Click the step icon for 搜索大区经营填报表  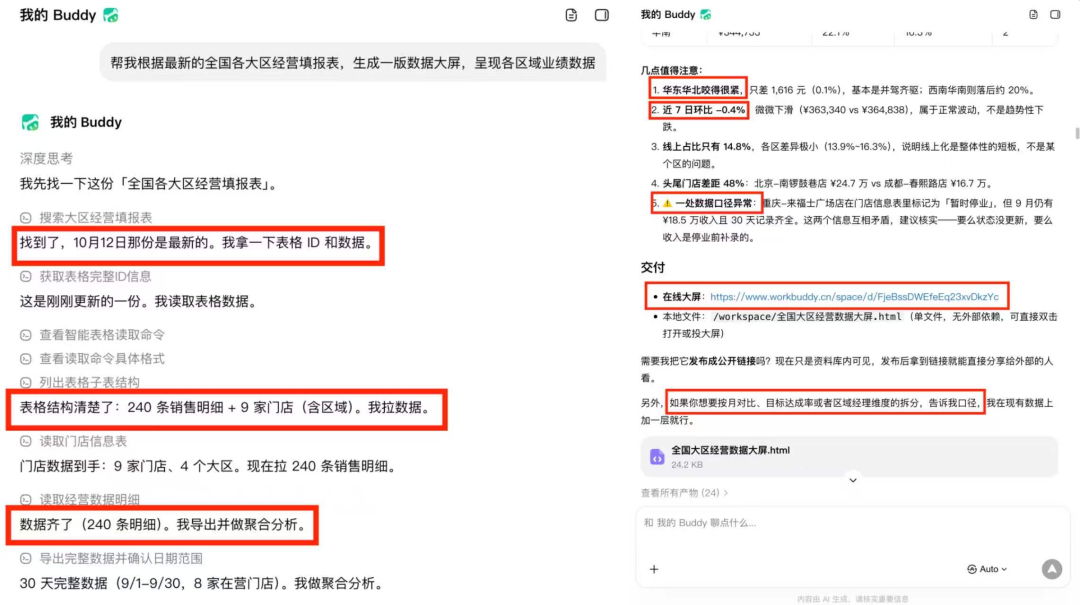click(x=25, y=218)
